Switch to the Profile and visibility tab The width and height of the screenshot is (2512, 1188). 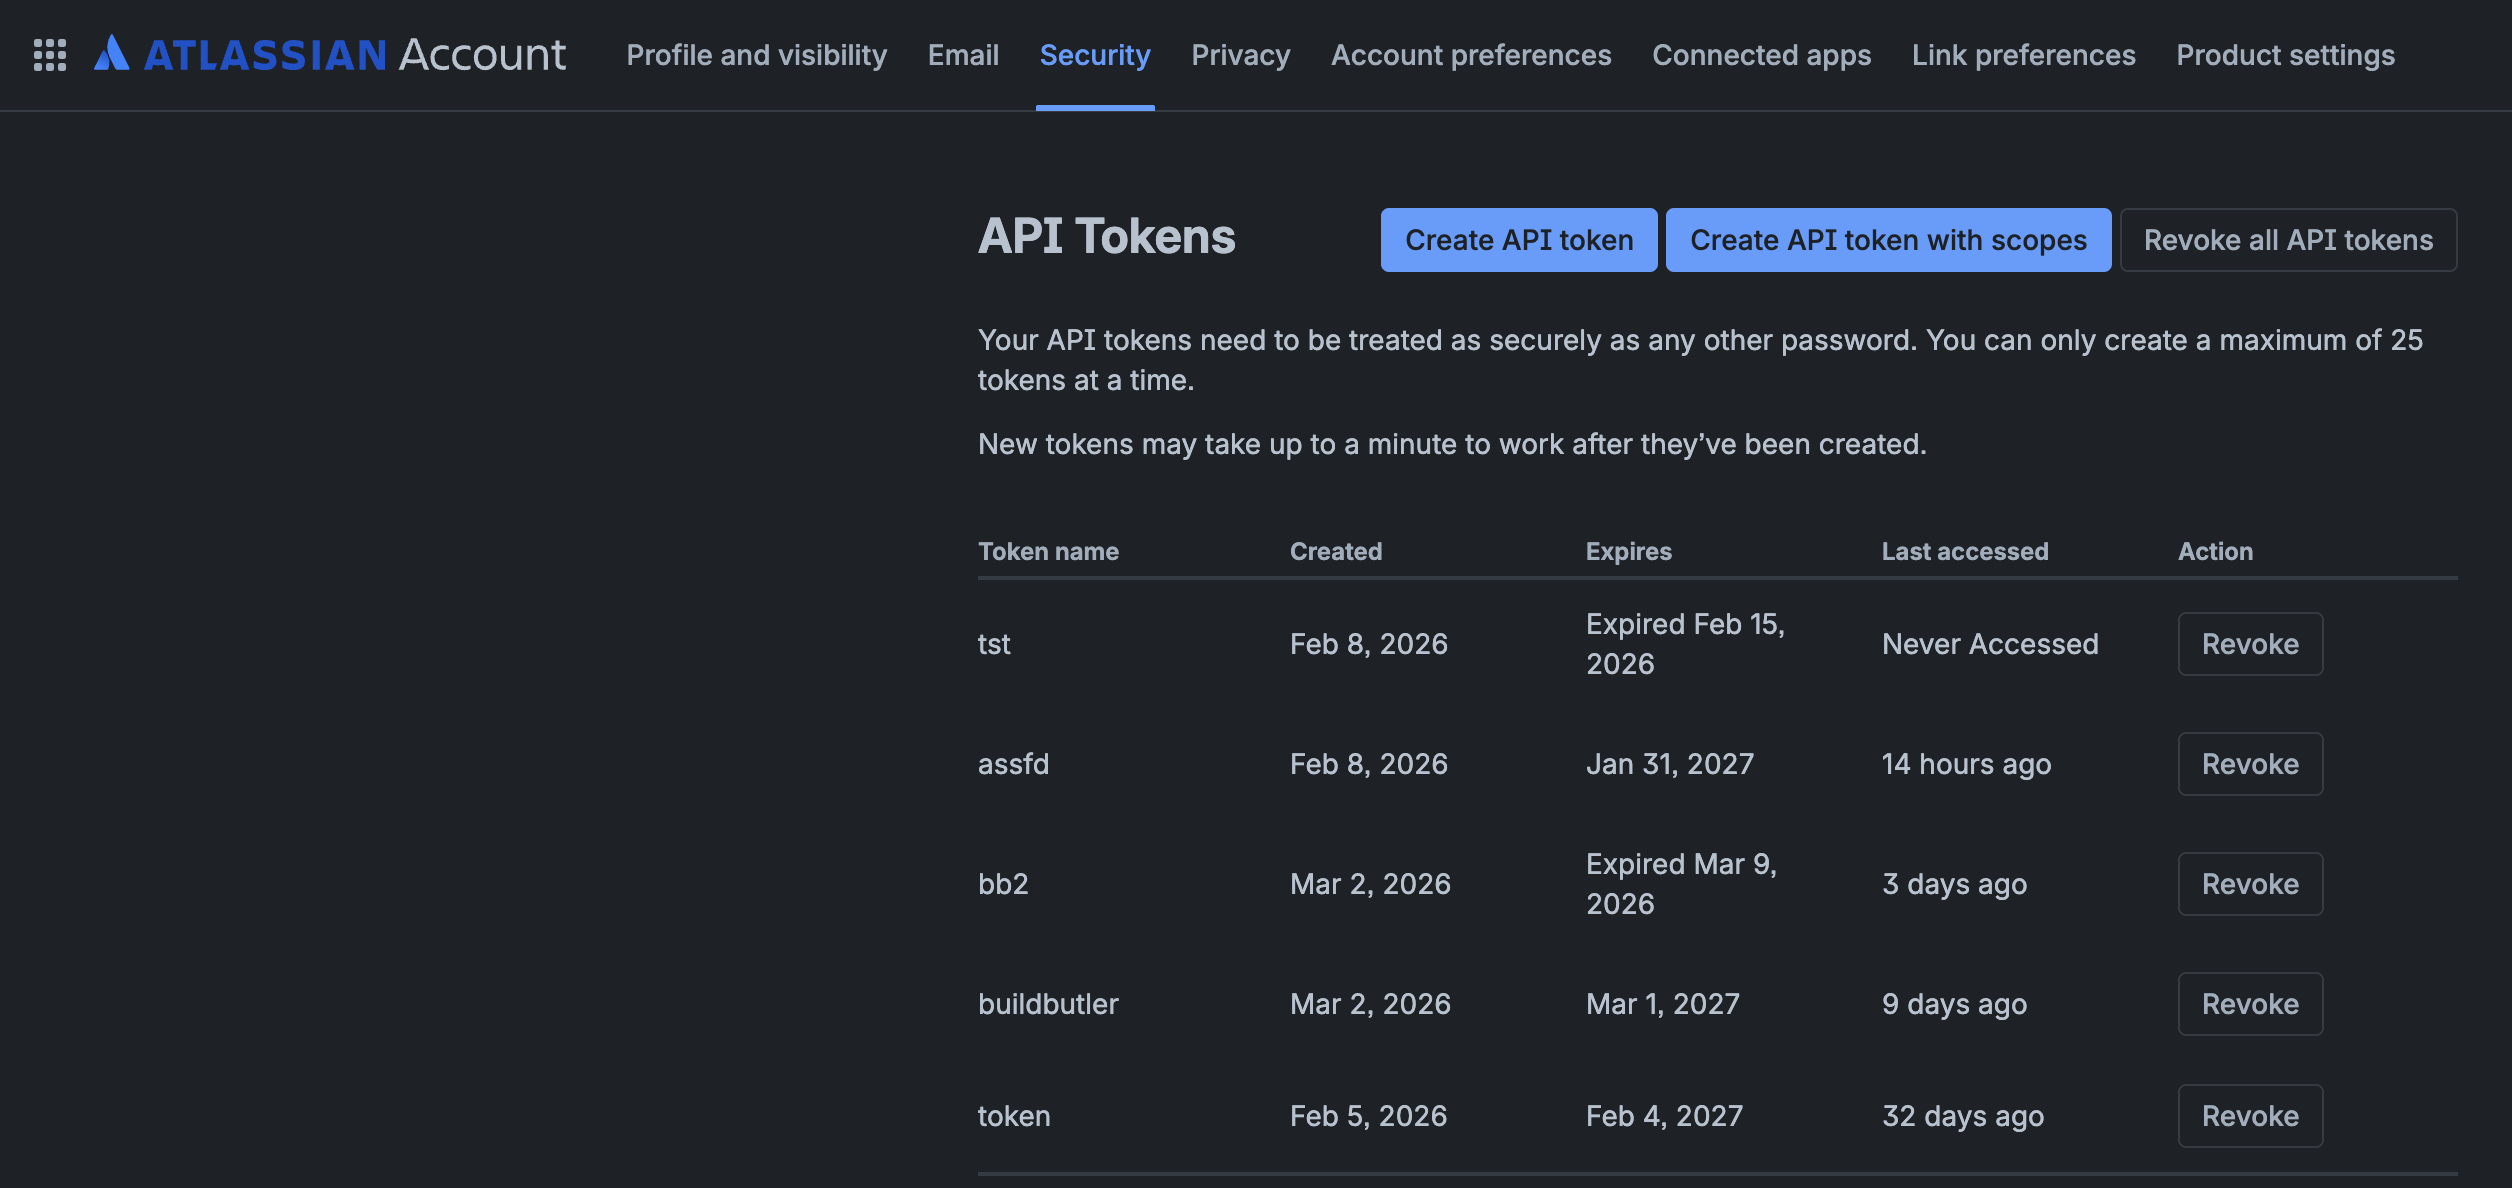click(757, 55)
